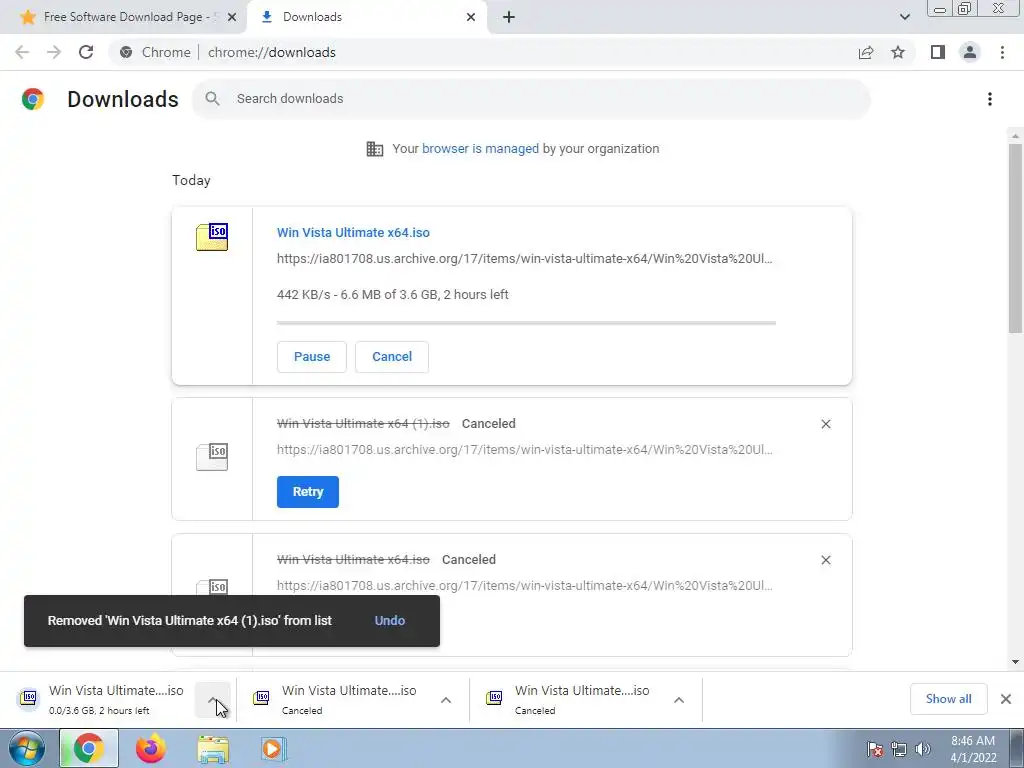Click the share page icon in address bar
The image size is (1024, 768).
pos(866,52)
